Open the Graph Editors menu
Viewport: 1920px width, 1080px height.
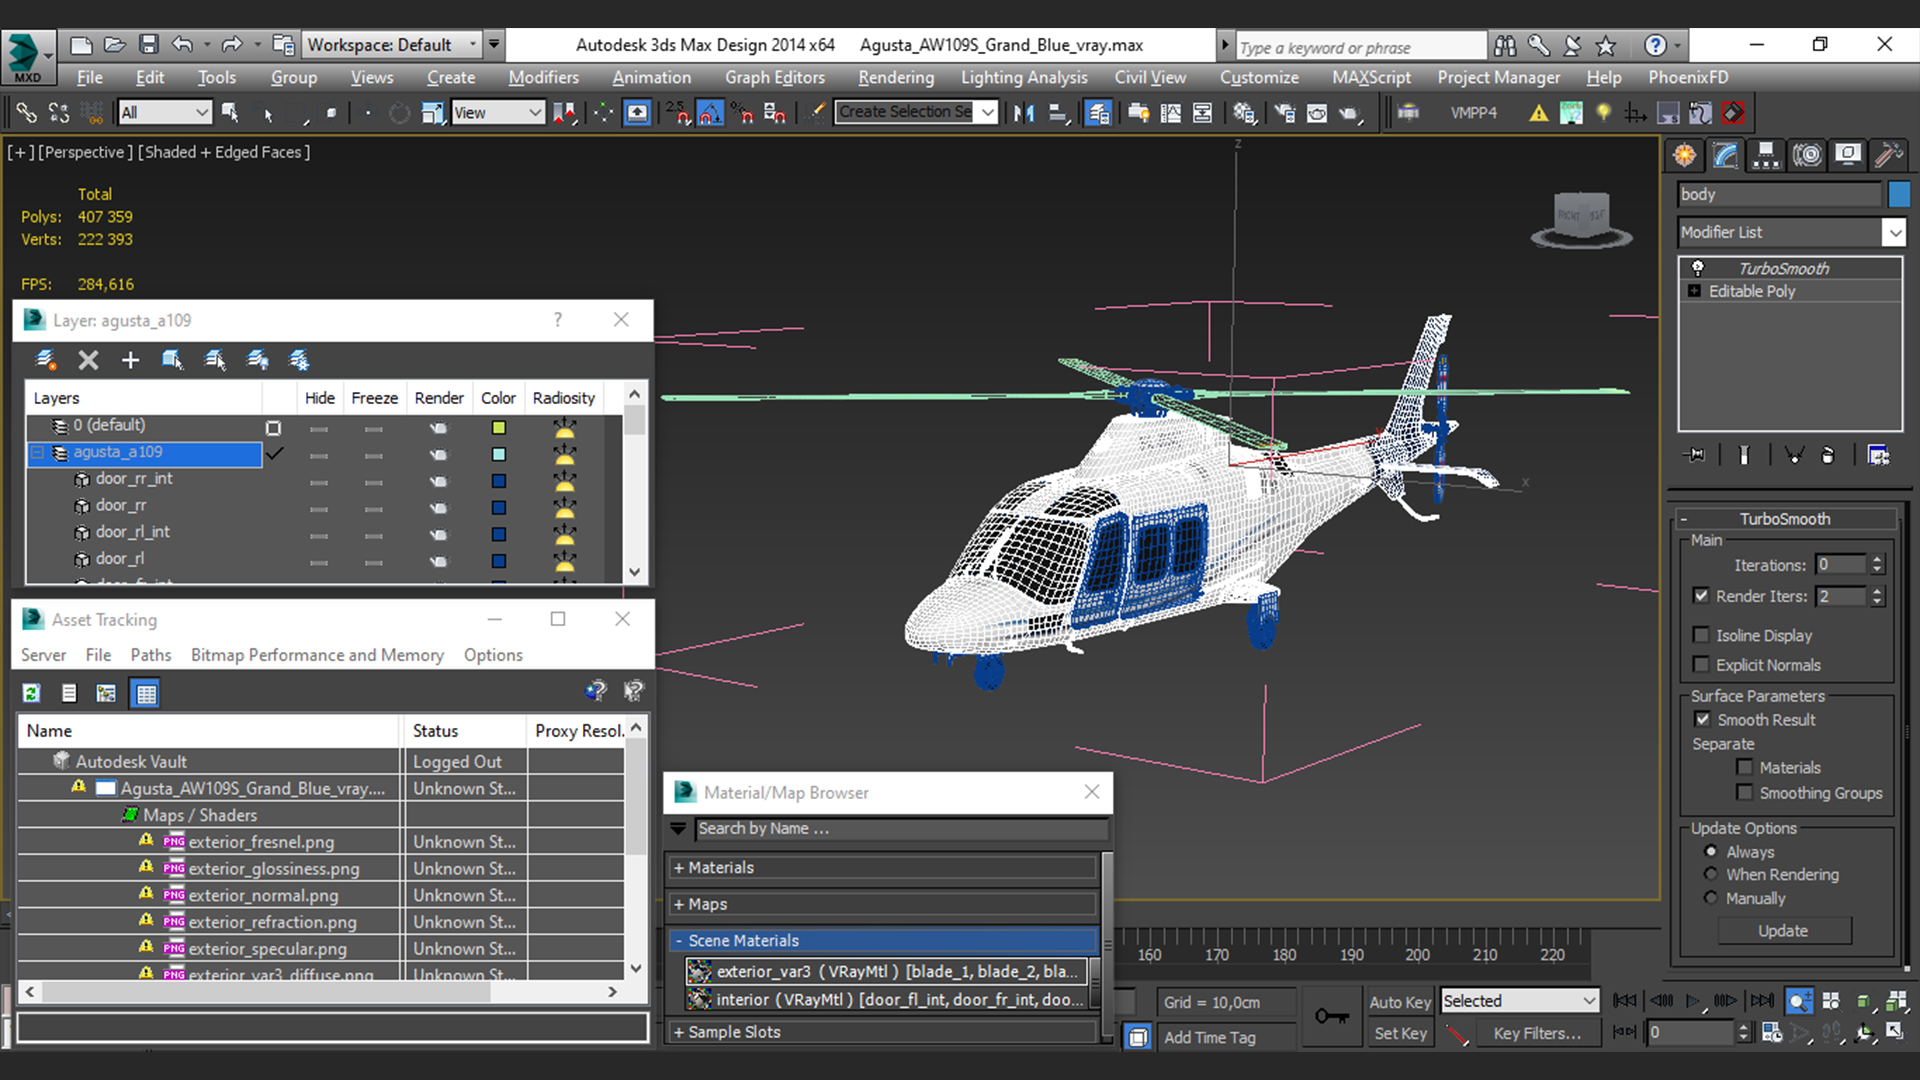775,77
